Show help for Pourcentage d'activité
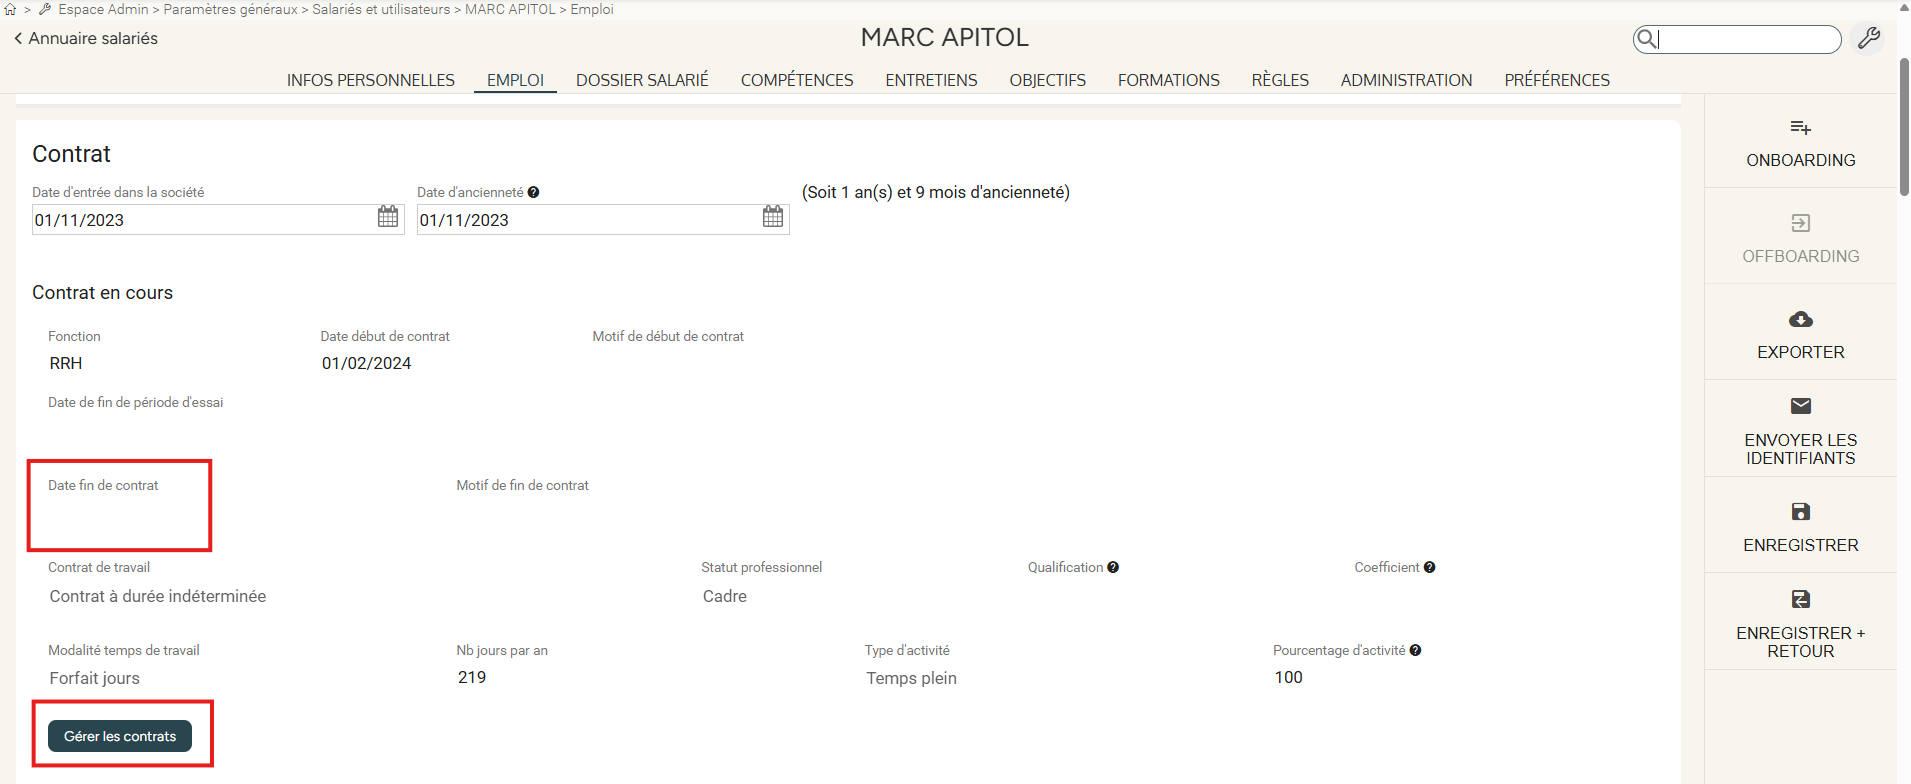 click(x=1415, y=651)
